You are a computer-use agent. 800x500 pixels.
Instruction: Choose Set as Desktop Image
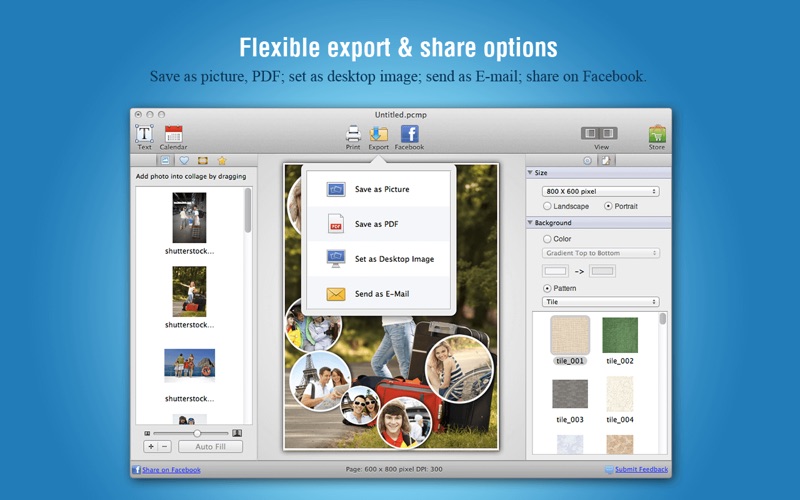378,259
